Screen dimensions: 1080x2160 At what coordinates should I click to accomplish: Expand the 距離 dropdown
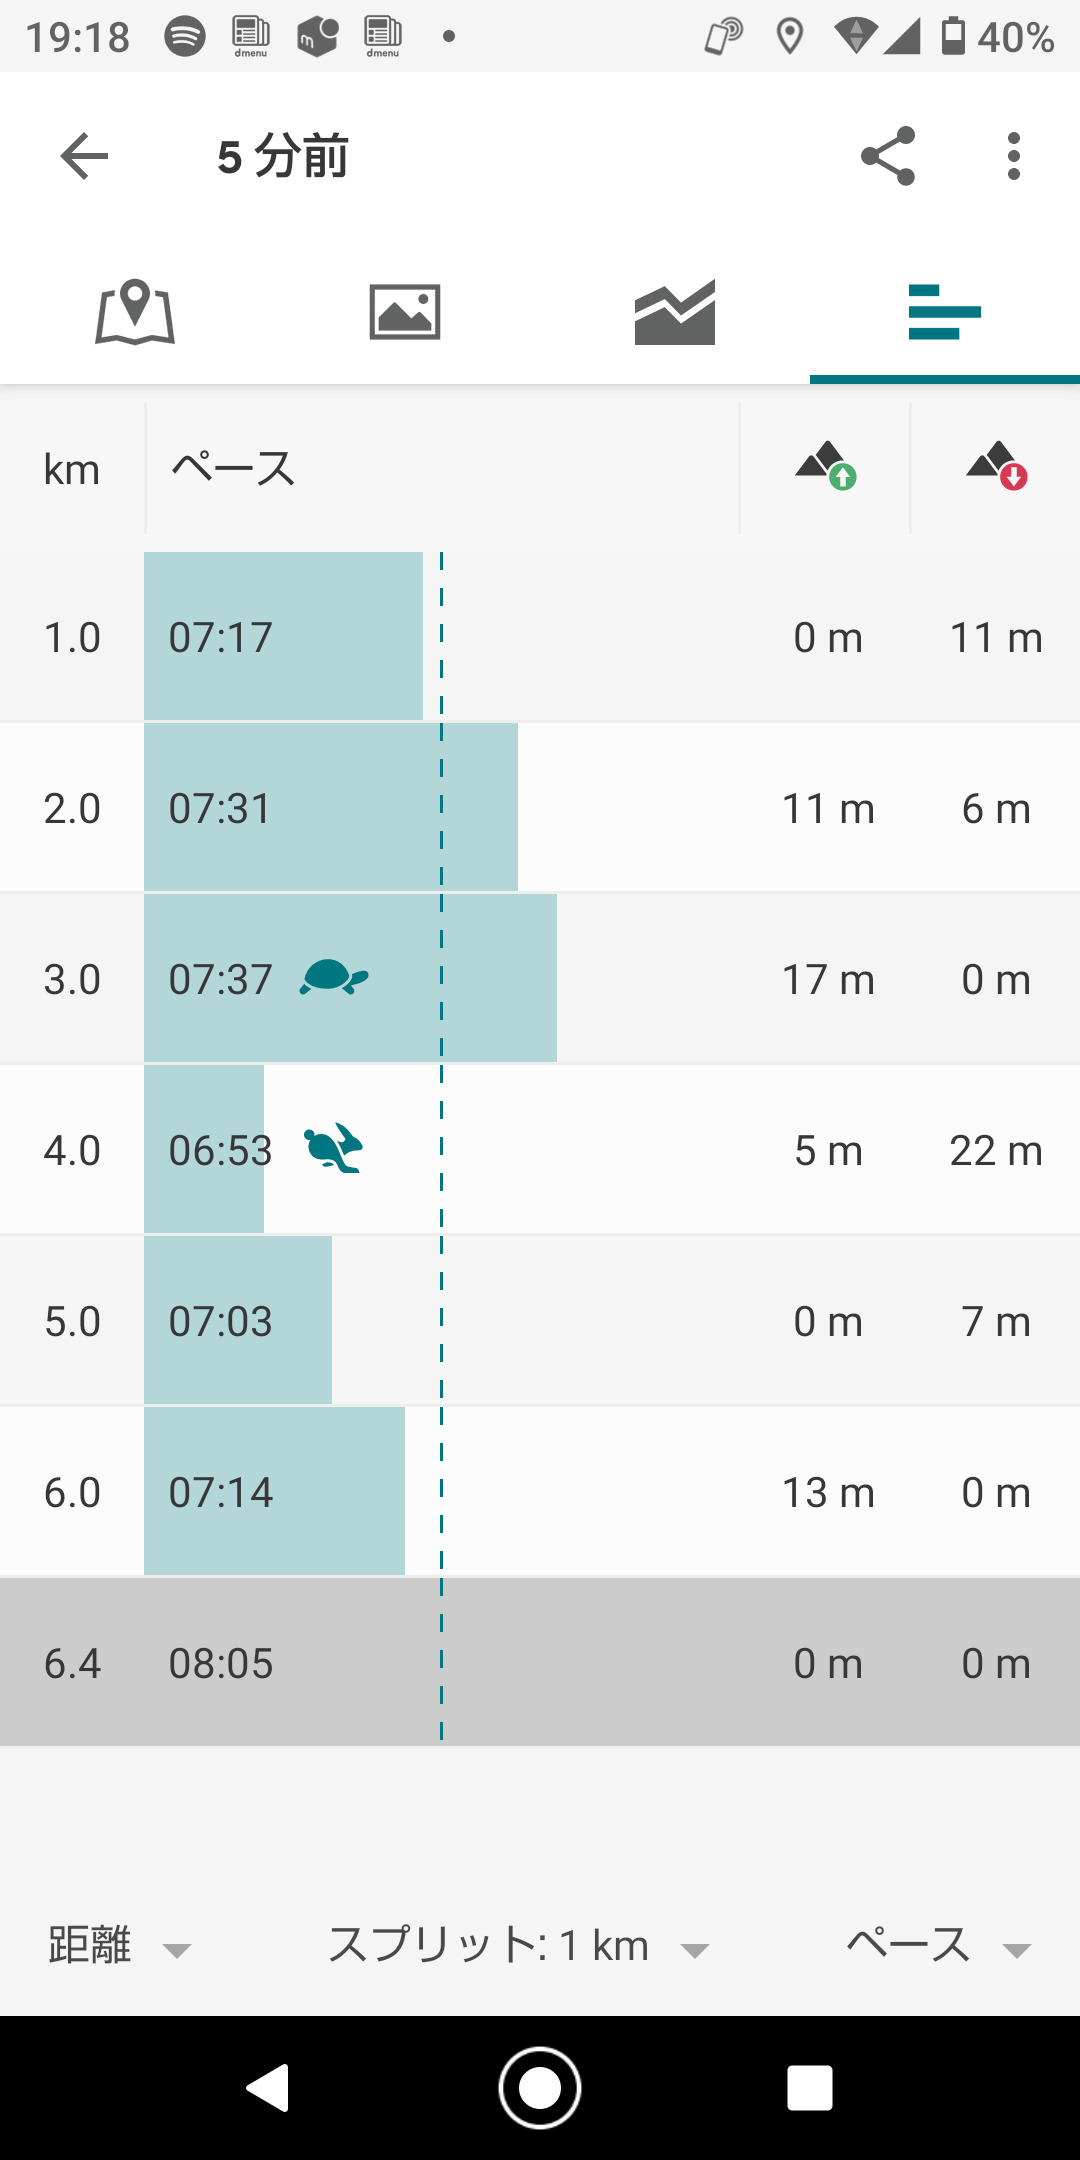pos(120,1946)
